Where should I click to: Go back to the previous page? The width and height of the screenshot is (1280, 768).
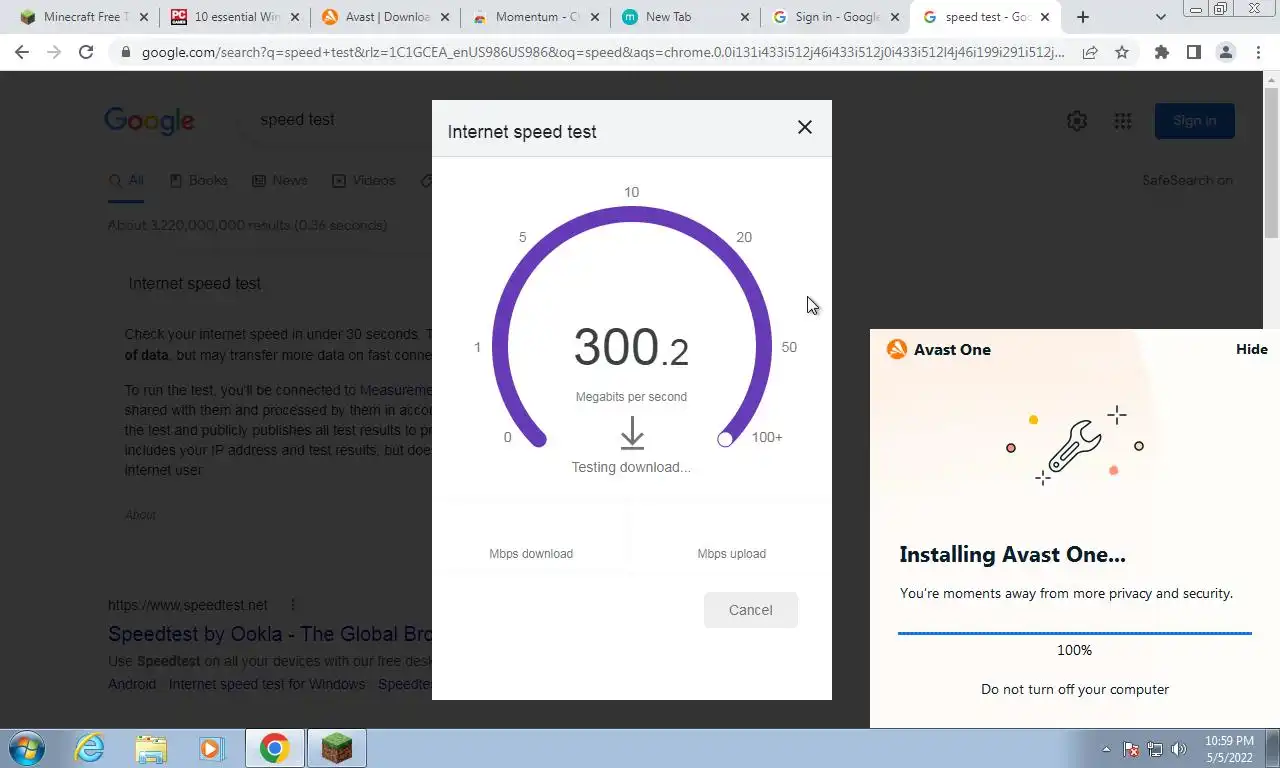pyautogui.click(x=22, y=52)
